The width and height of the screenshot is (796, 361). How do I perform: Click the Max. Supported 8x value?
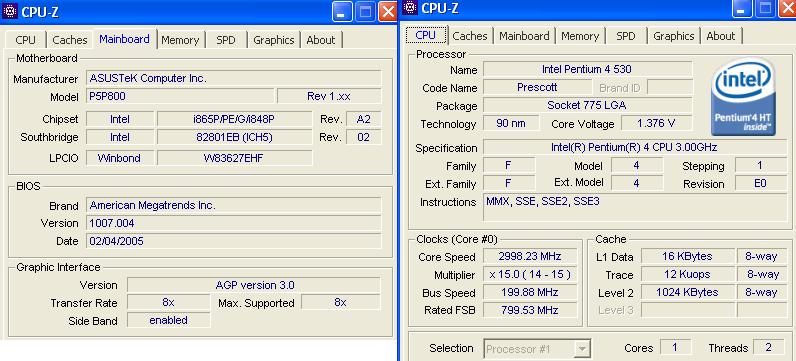pyautogui.click(x=341, y=303)
